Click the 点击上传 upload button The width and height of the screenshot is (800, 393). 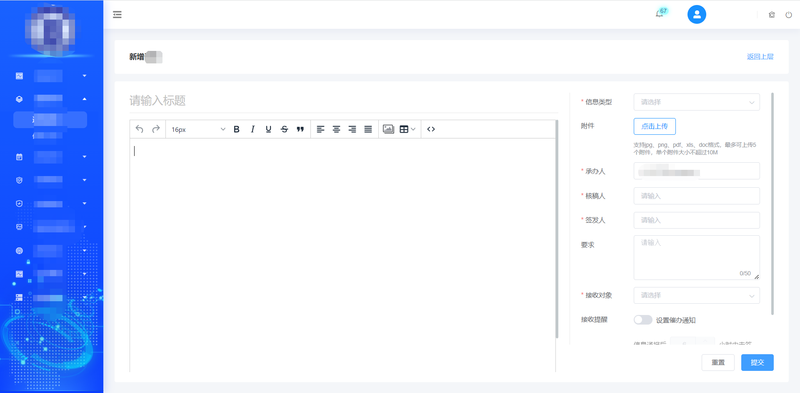point(655,126)
